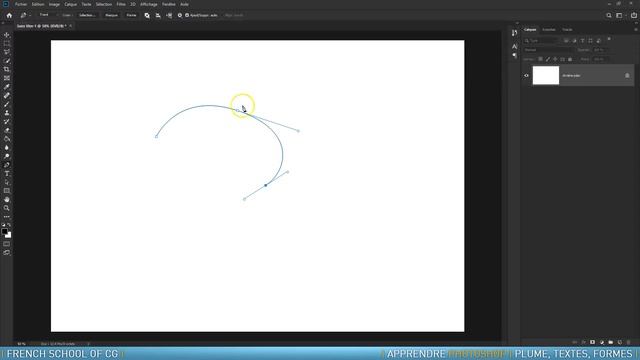Select the Move tool

tap(7, 35)
